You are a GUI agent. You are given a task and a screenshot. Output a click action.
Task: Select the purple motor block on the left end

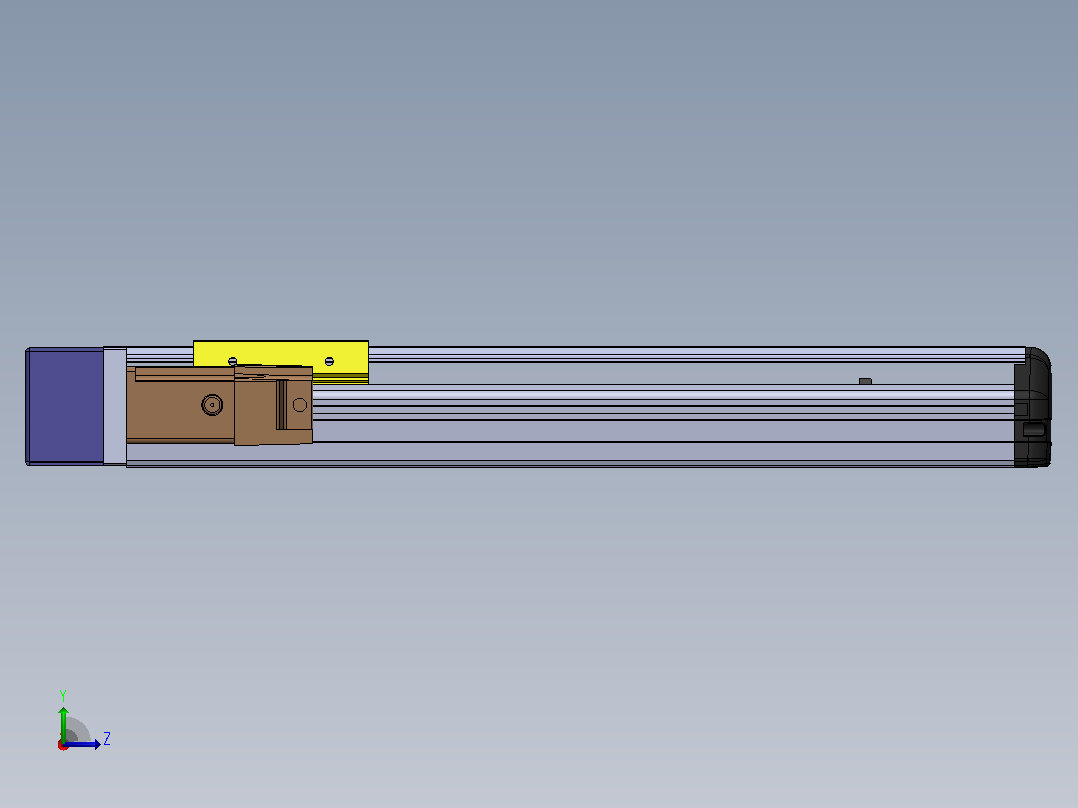pos(65,406)
